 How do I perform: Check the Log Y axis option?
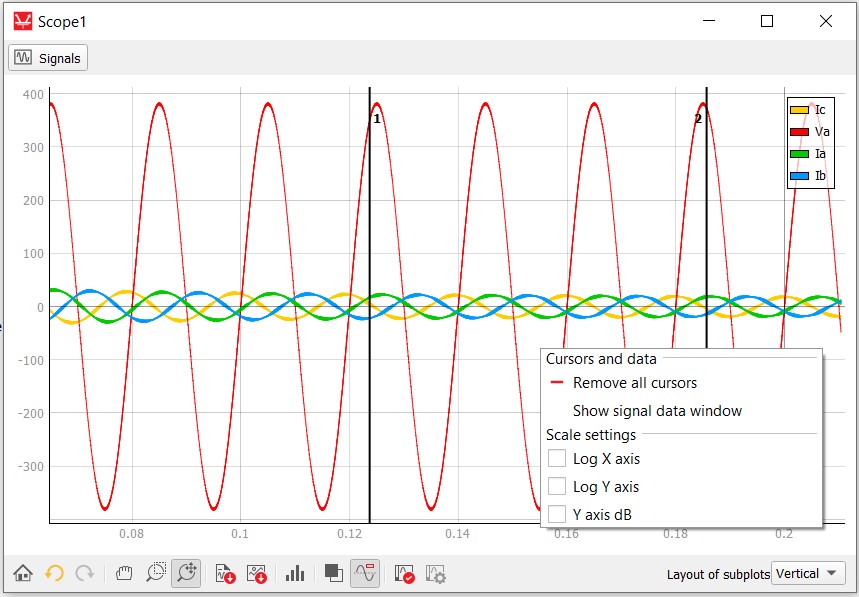557,487
